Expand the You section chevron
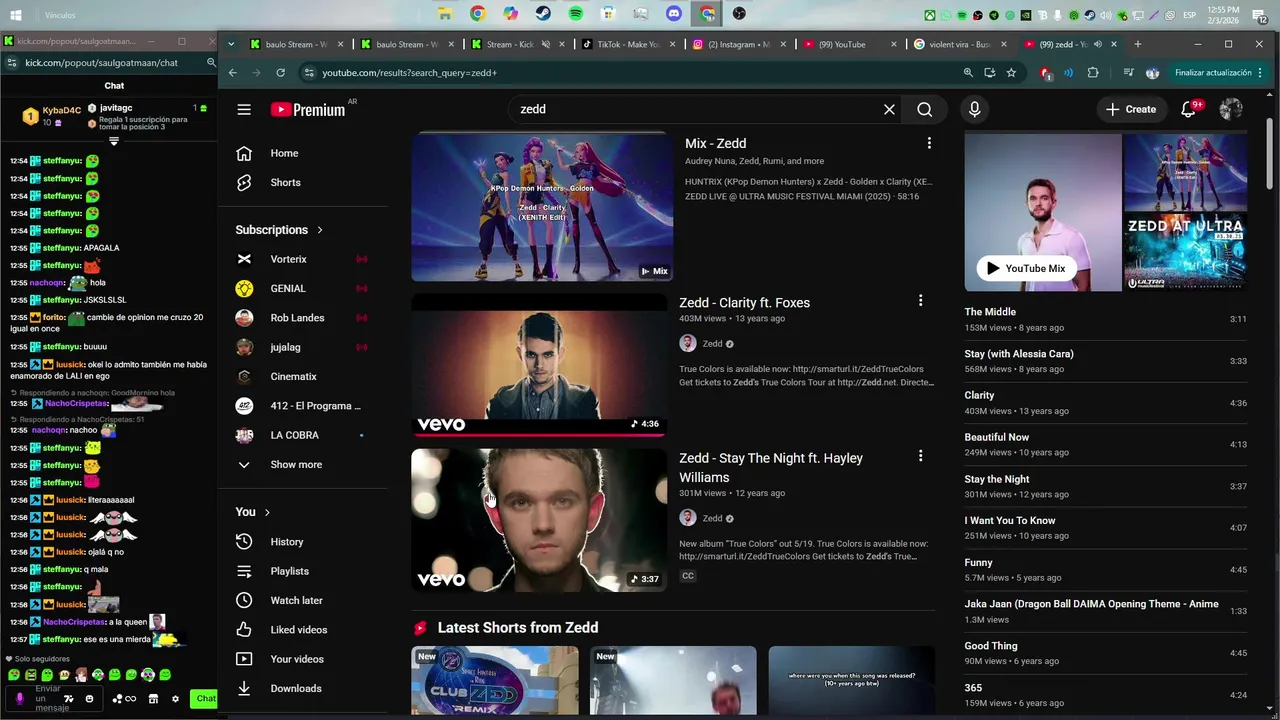Screen dimensions: 1280x720 coord(267,512)
